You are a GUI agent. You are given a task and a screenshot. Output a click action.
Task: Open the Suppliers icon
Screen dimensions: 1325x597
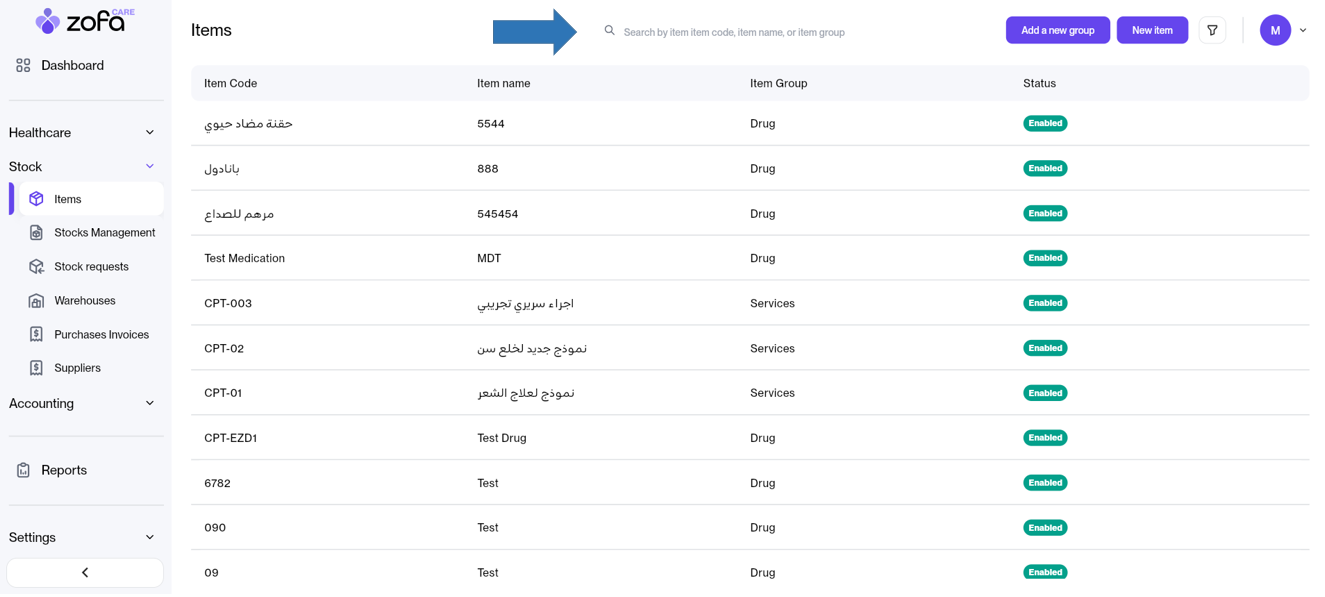click(x=36, y=368)
